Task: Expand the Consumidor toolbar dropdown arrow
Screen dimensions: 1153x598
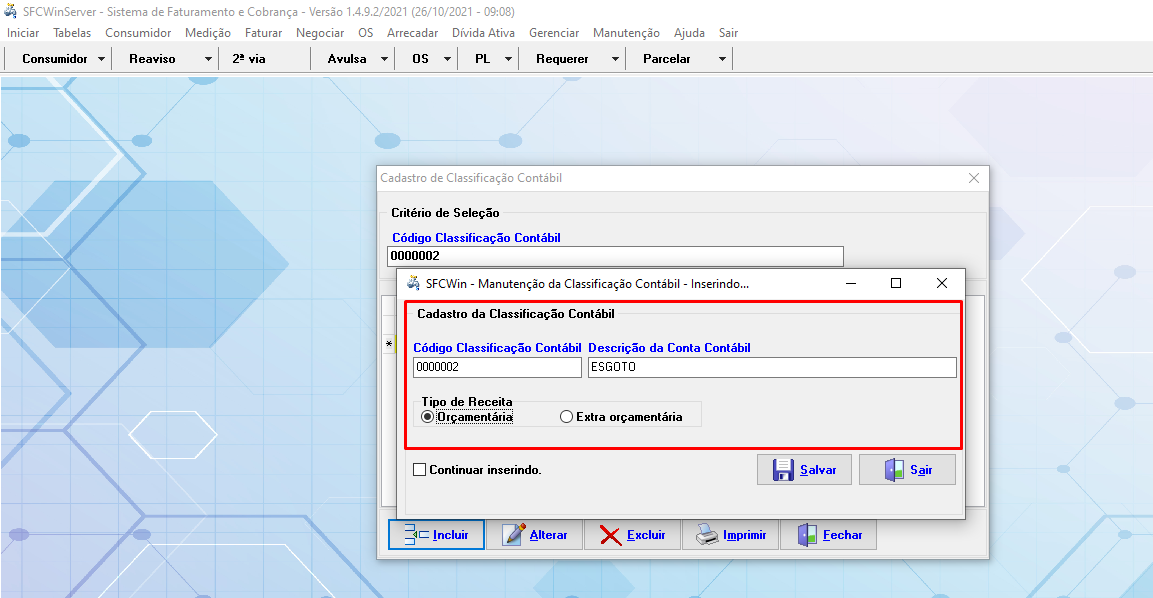Action: click(x=102, y=59)
